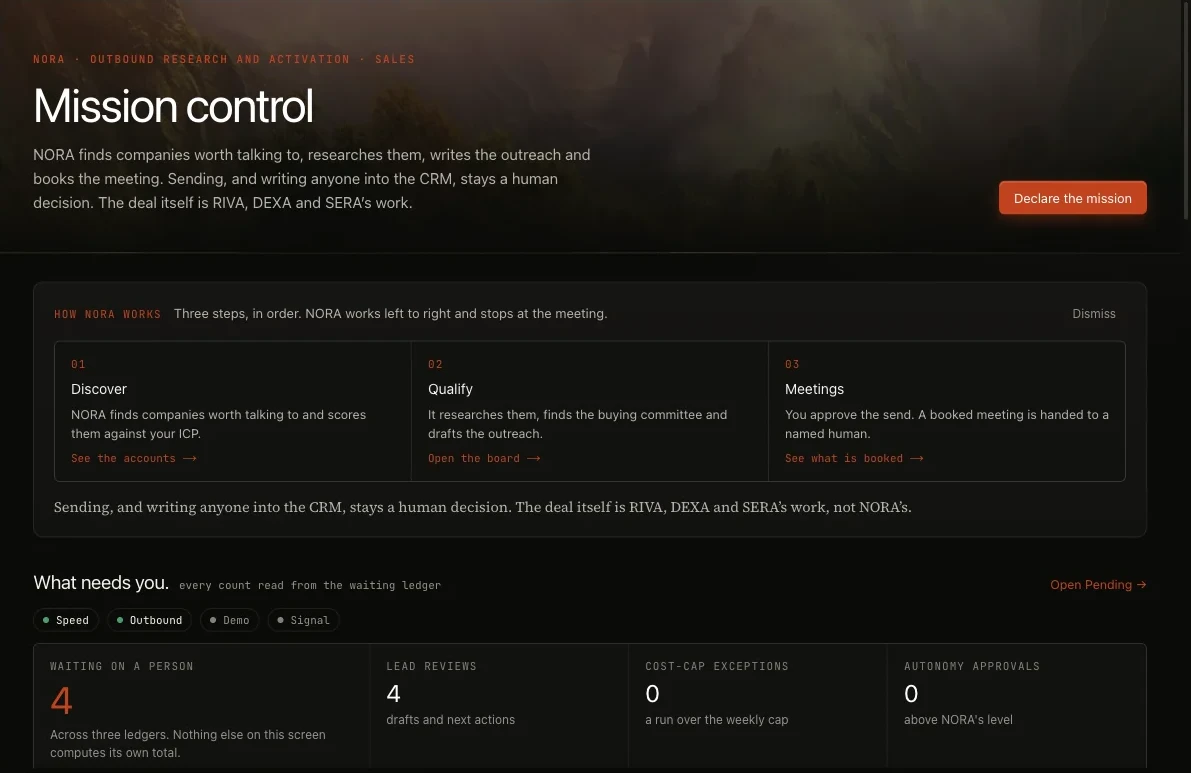Click the NORA breadcrumb header text
The height and width of the screenshot is (773, 1191).
[x=223, y=59]
